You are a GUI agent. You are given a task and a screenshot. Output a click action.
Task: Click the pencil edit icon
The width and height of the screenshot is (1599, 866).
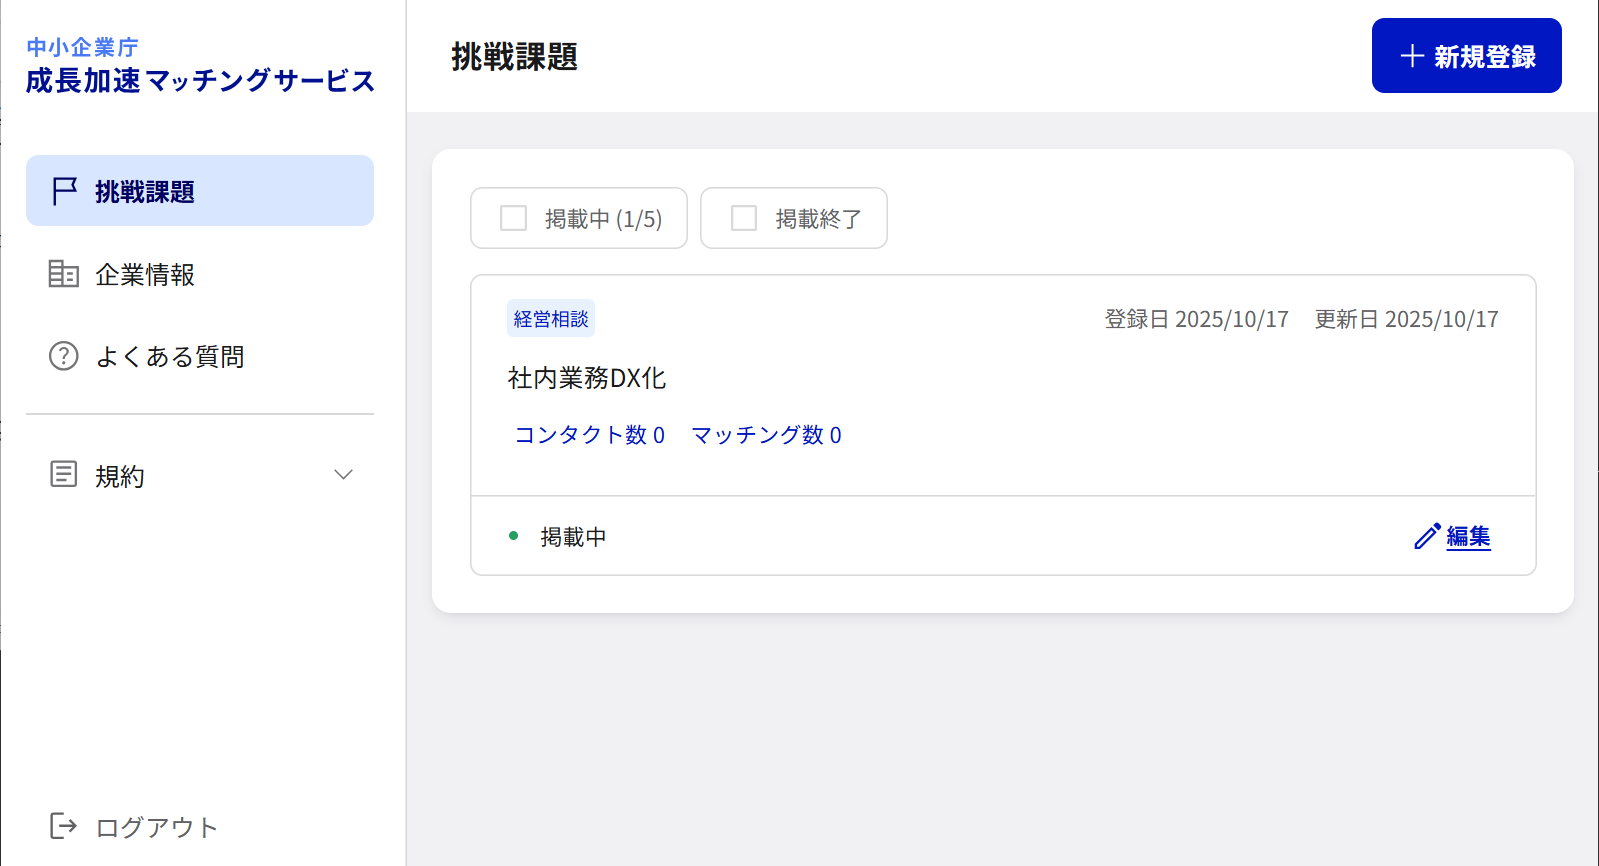[1427, 537]
